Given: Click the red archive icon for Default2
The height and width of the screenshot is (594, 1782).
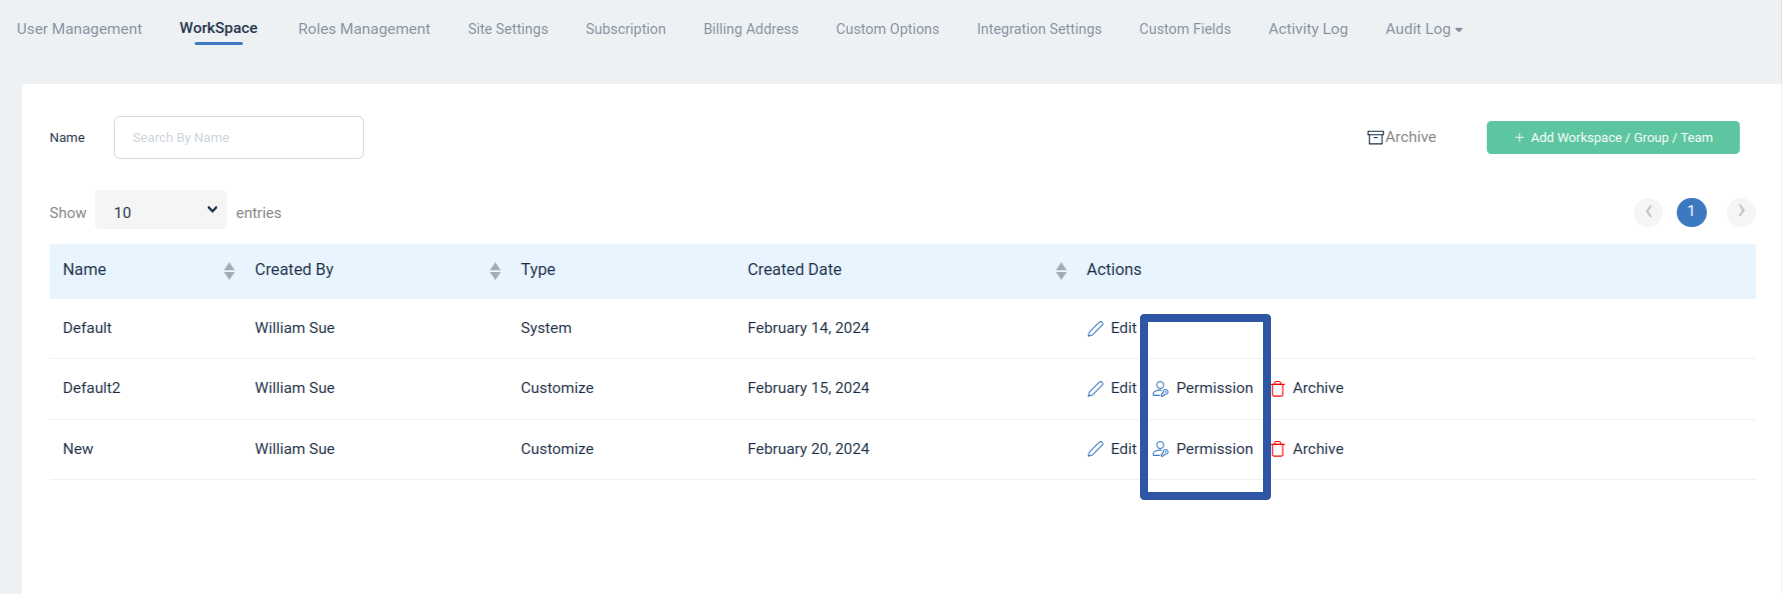Looking at the screenshot, I should point(1278,388).
